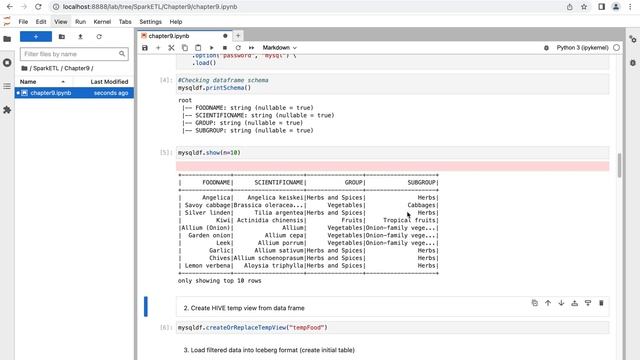Select chapter9.ipynb in file list
This screenshot has height=360, width=640.
tap(74, 93)
